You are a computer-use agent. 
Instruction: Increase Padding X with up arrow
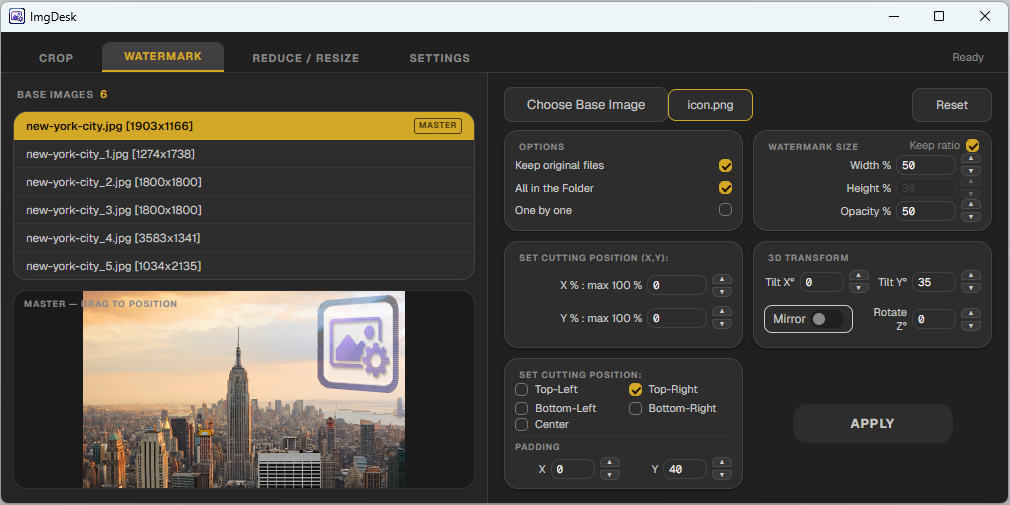609,462
